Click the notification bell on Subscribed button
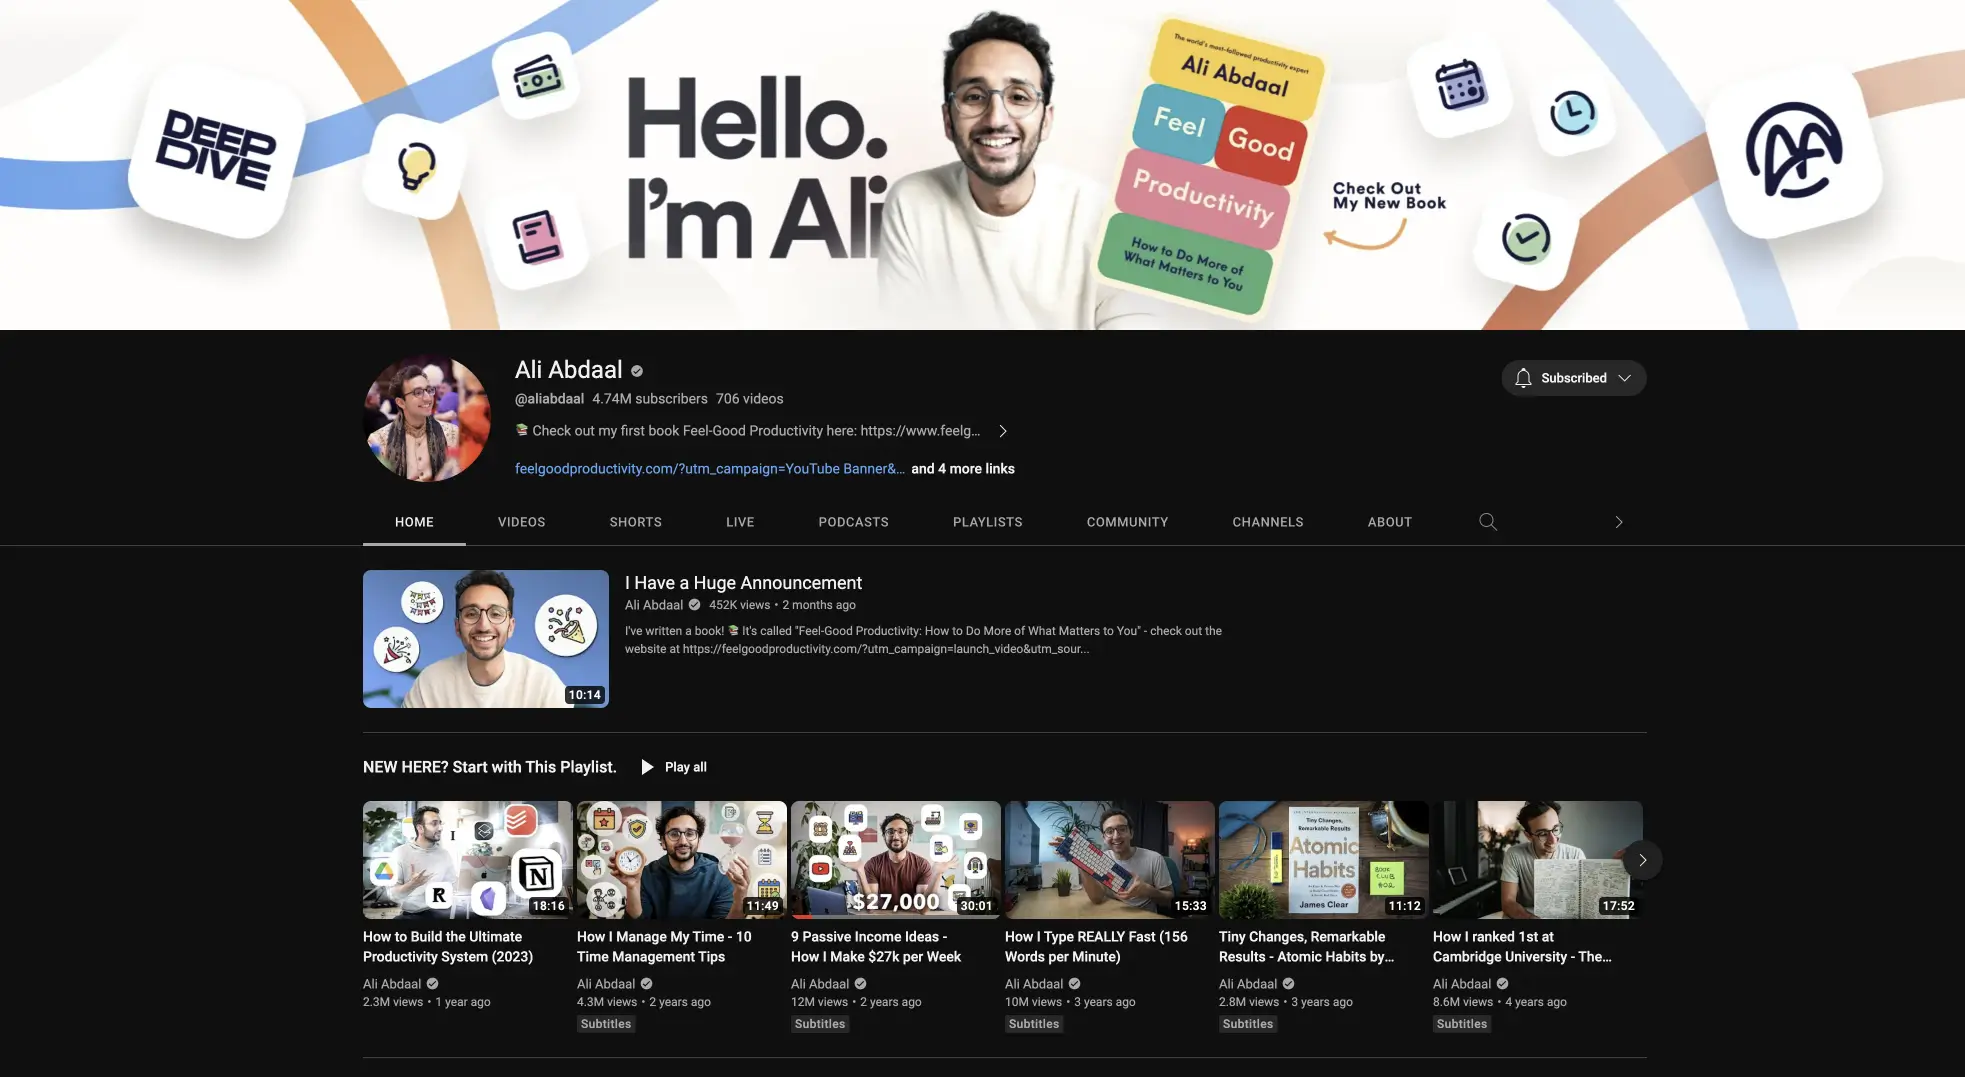The image size is (1965, 1077). click(1523, 378)
